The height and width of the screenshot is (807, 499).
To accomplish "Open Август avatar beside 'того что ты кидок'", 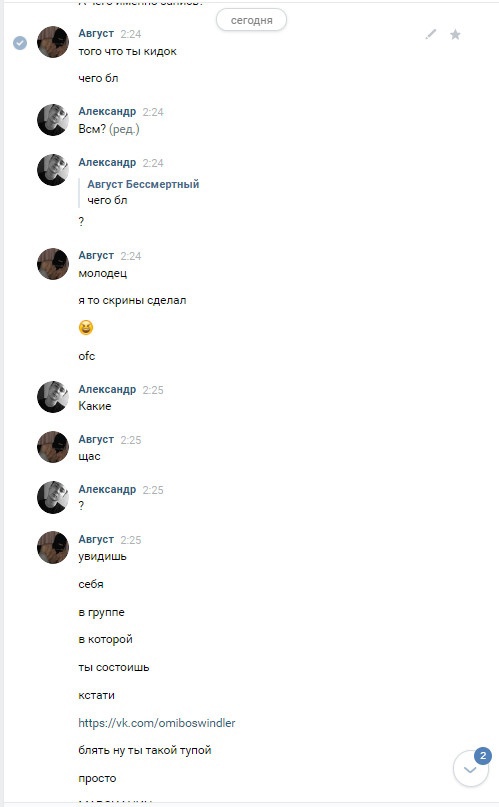I will [x=53, y=42].
